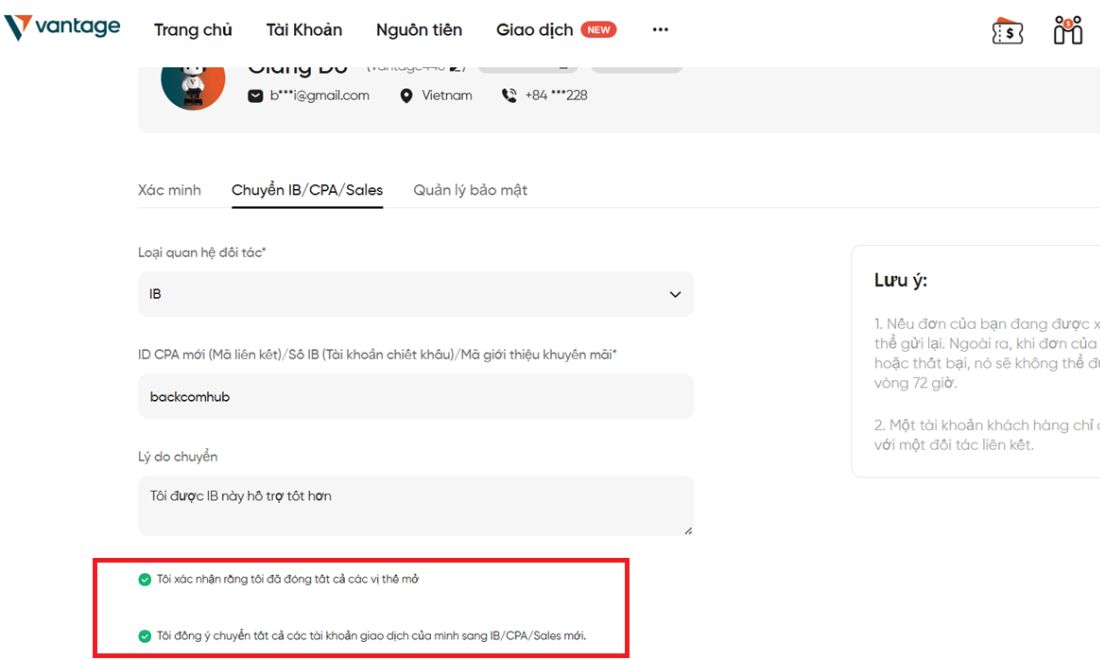Open Giao dịch menu
The image size is (1100, 660).
[535, 29]
